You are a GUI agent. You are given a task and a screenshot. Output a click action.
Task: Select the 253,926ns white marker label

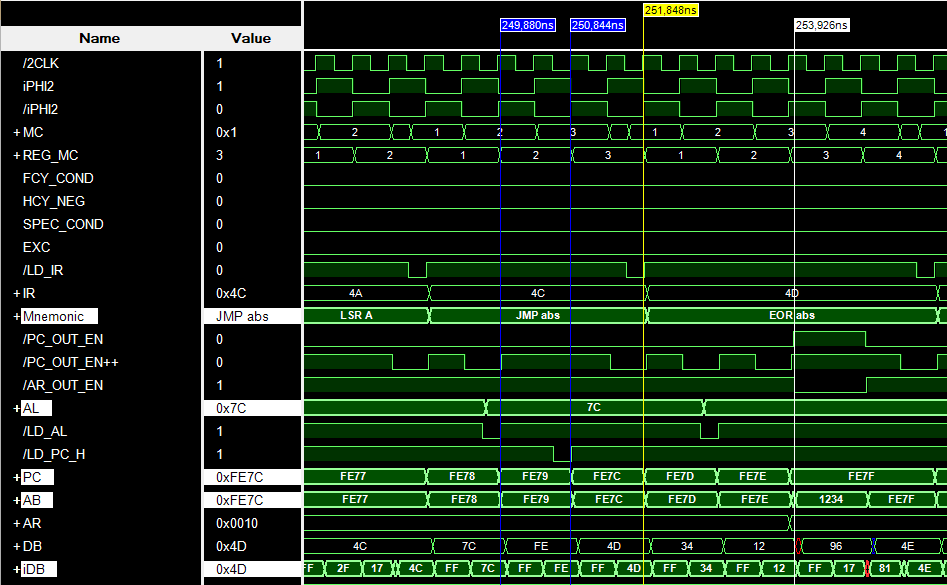click(x=821, y=25)
